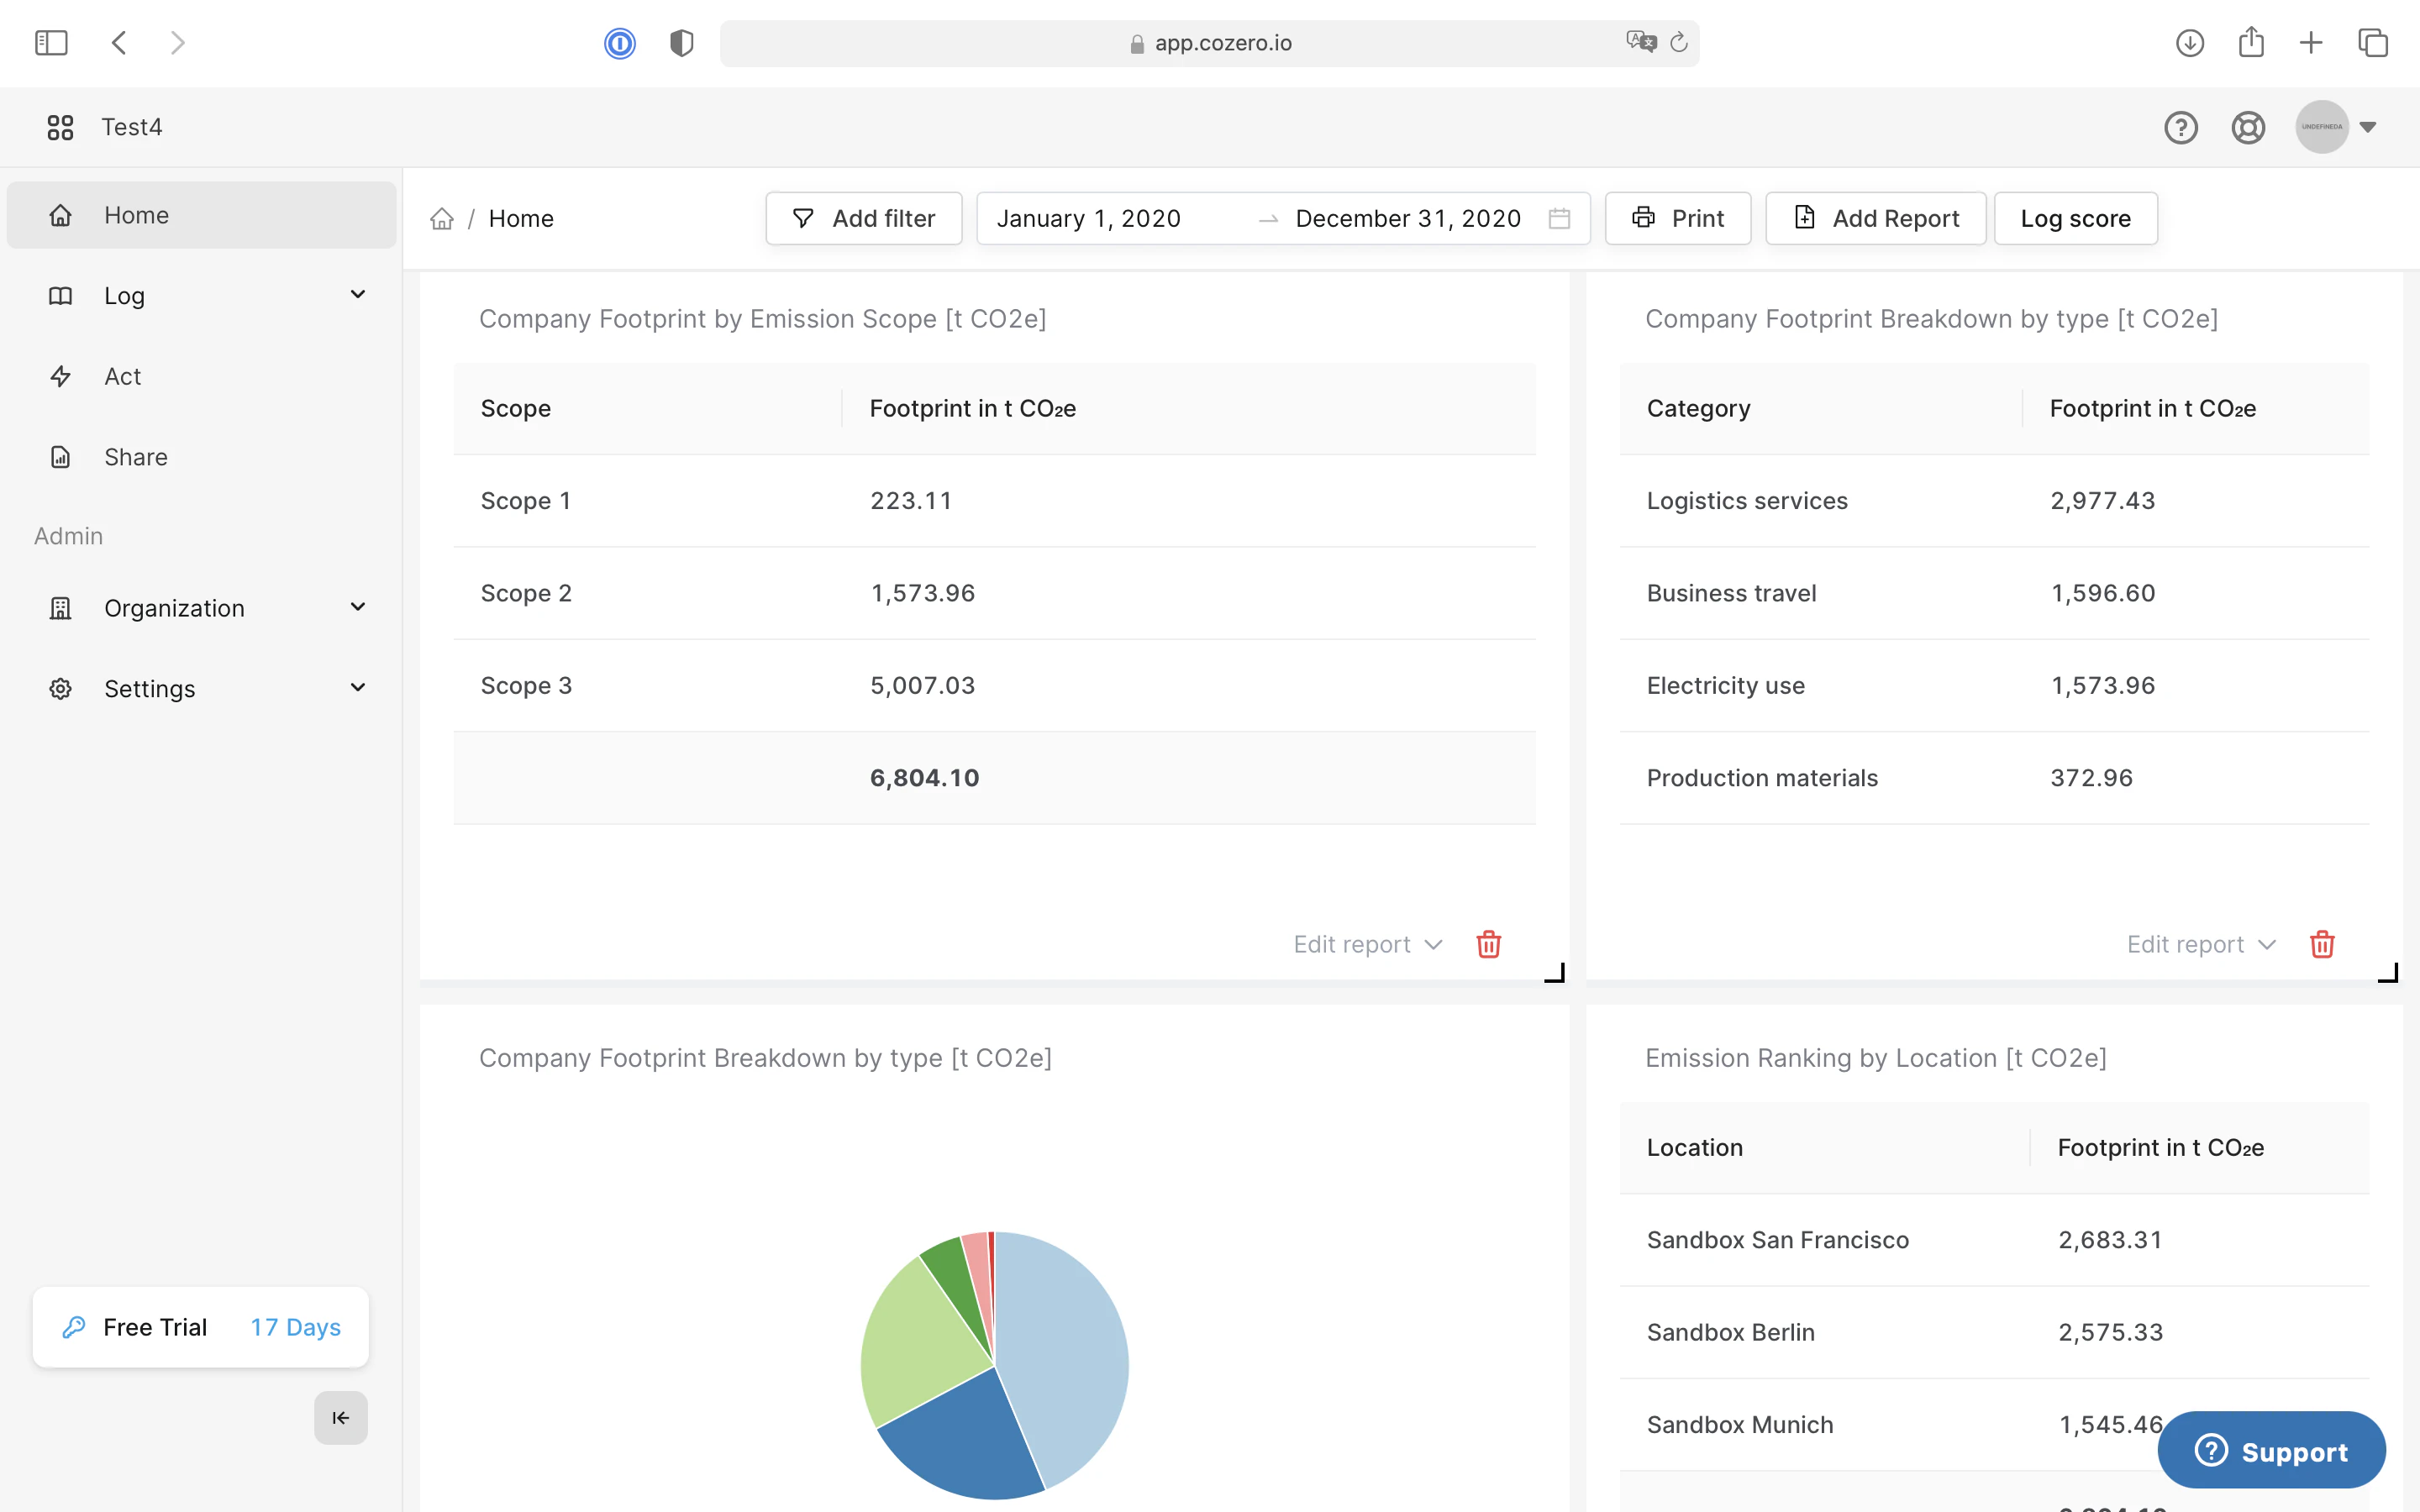The image size is (2420, 1512).
Task: Collapse the sidebar with the arrow icon
Action: coord(340,1417)
